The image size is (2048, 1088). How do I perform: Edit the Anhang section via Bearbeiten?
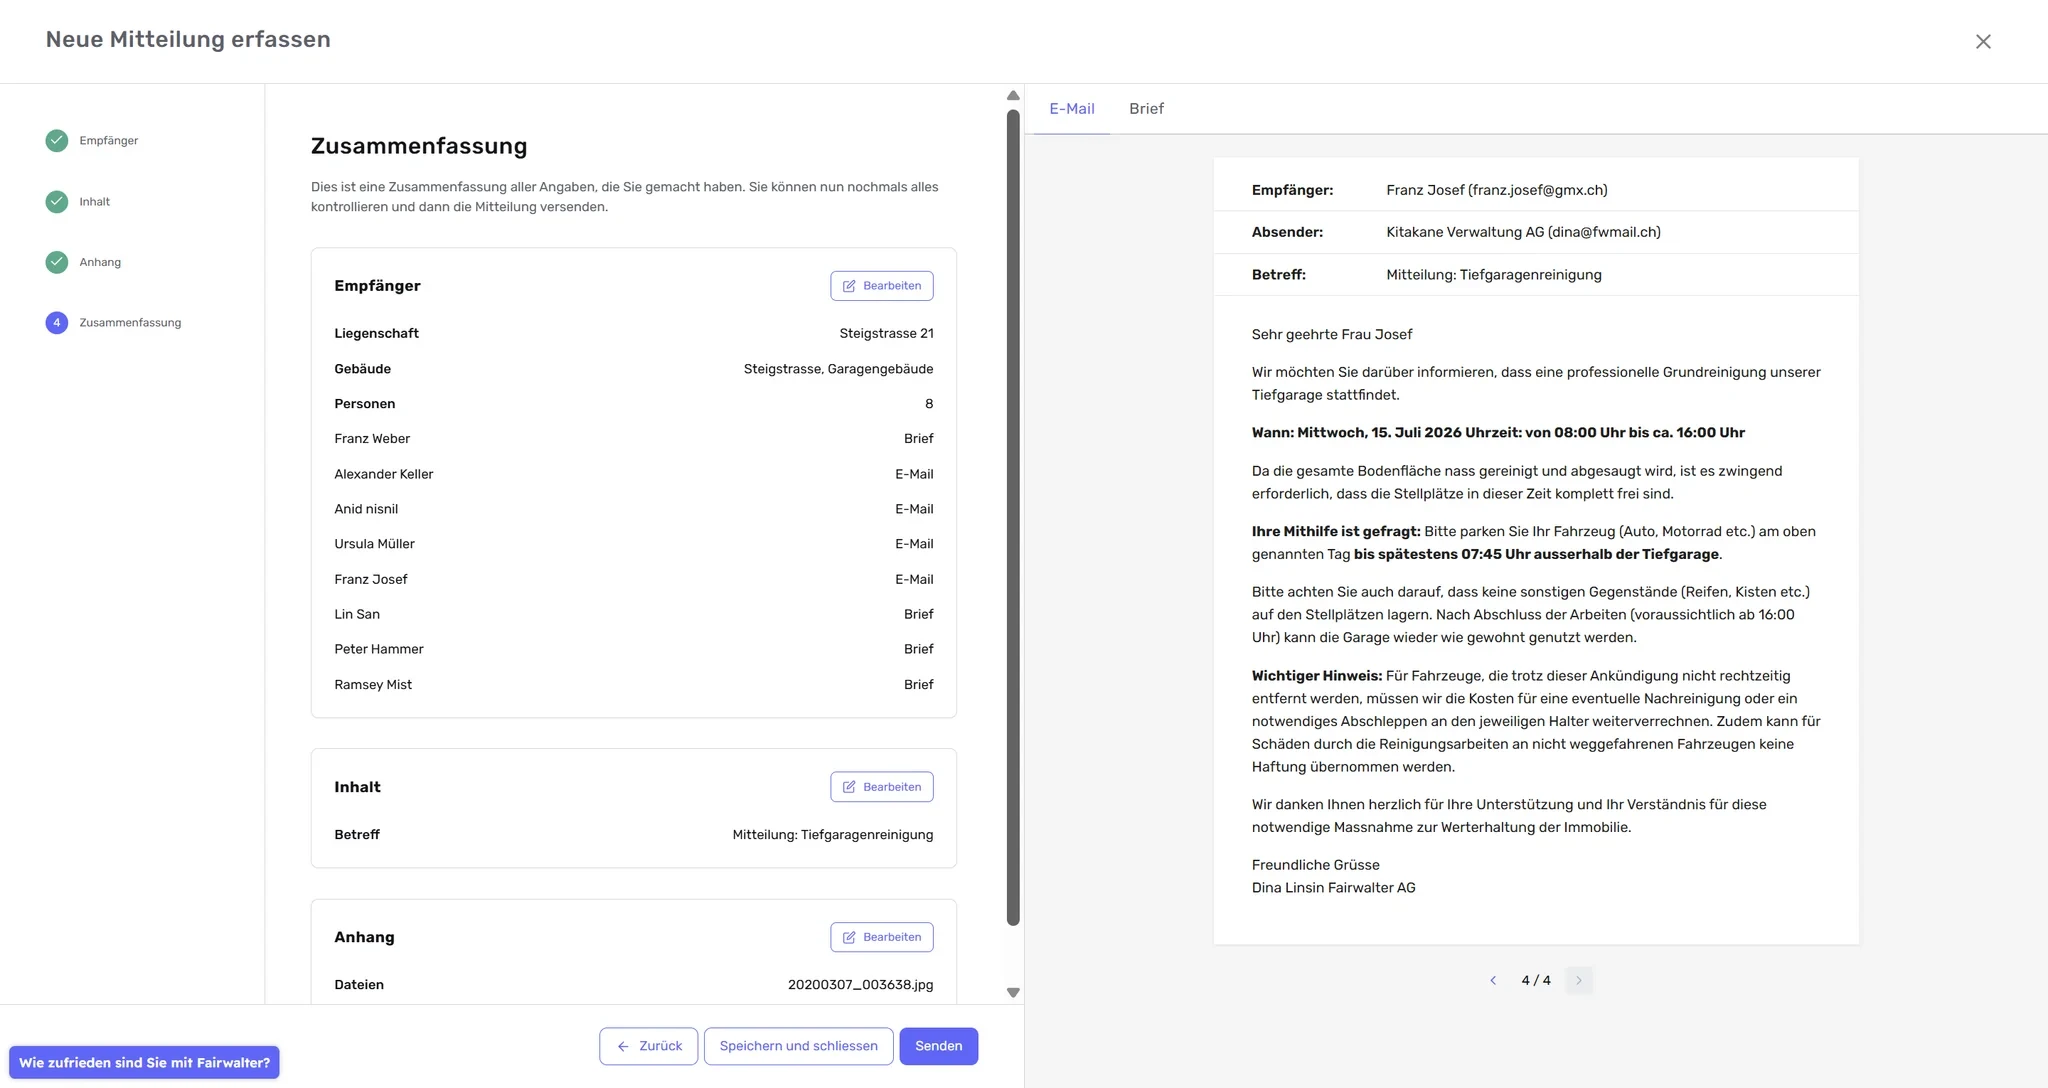click(x=882, y=937)
